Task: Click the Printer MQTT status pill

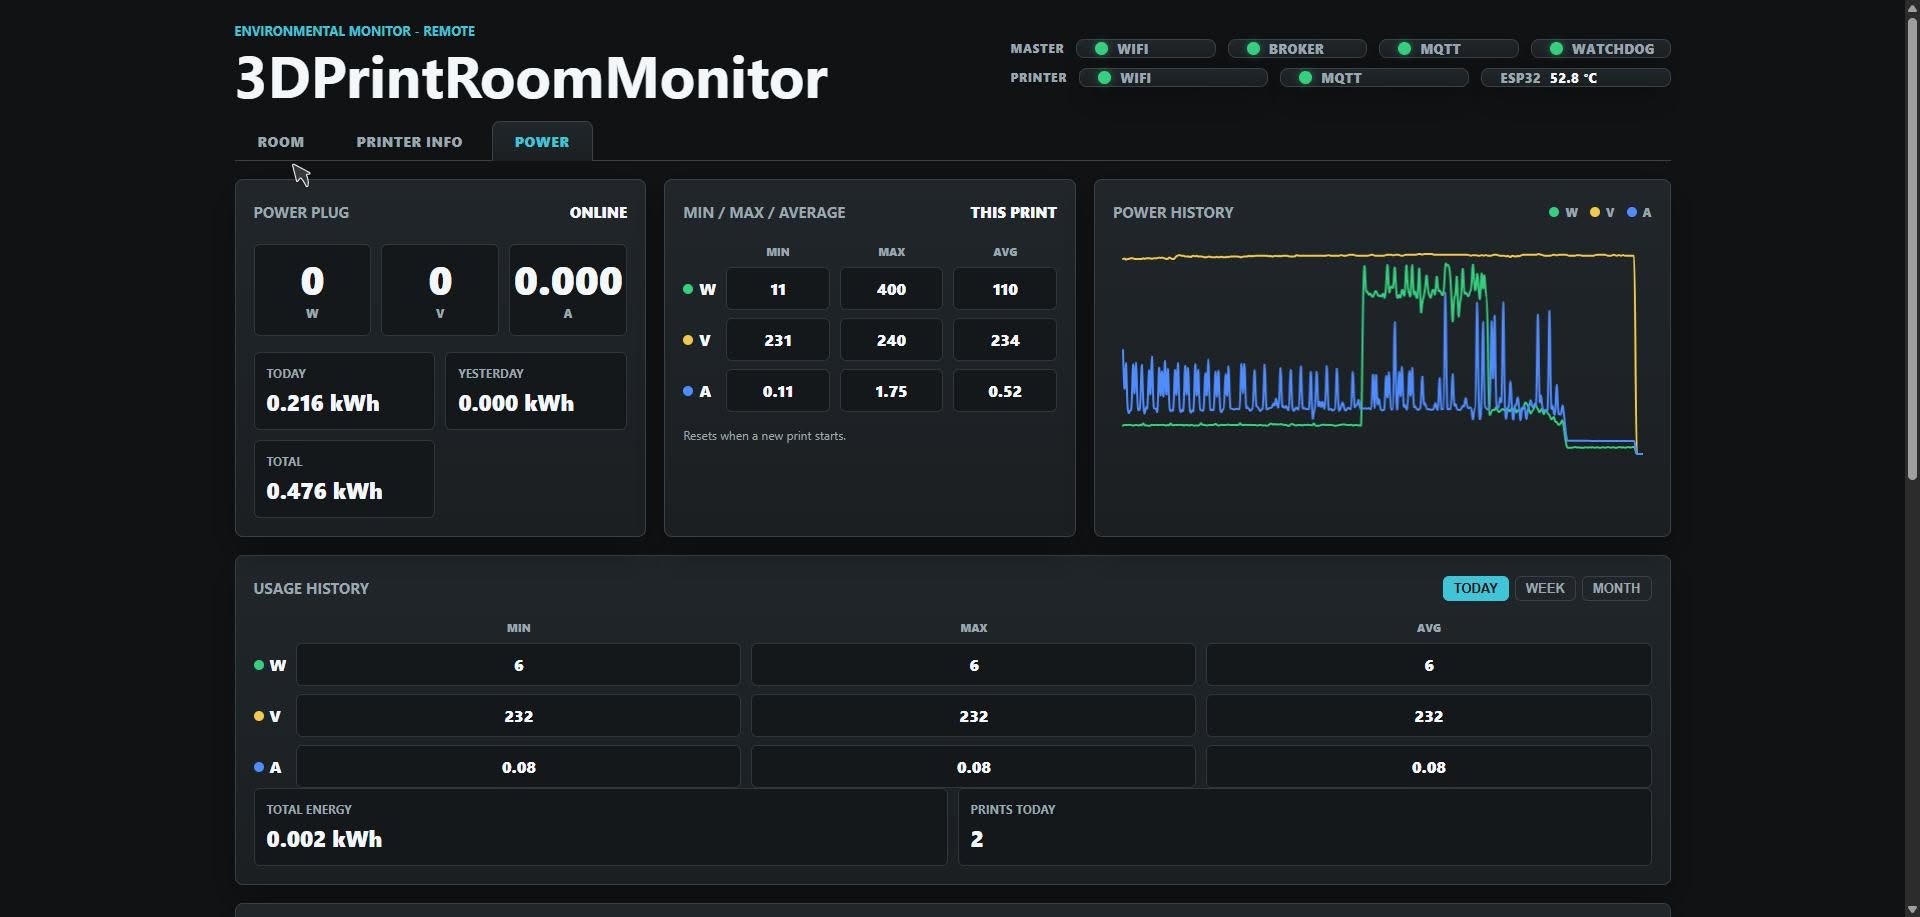Action: [x=1374, y=77]
